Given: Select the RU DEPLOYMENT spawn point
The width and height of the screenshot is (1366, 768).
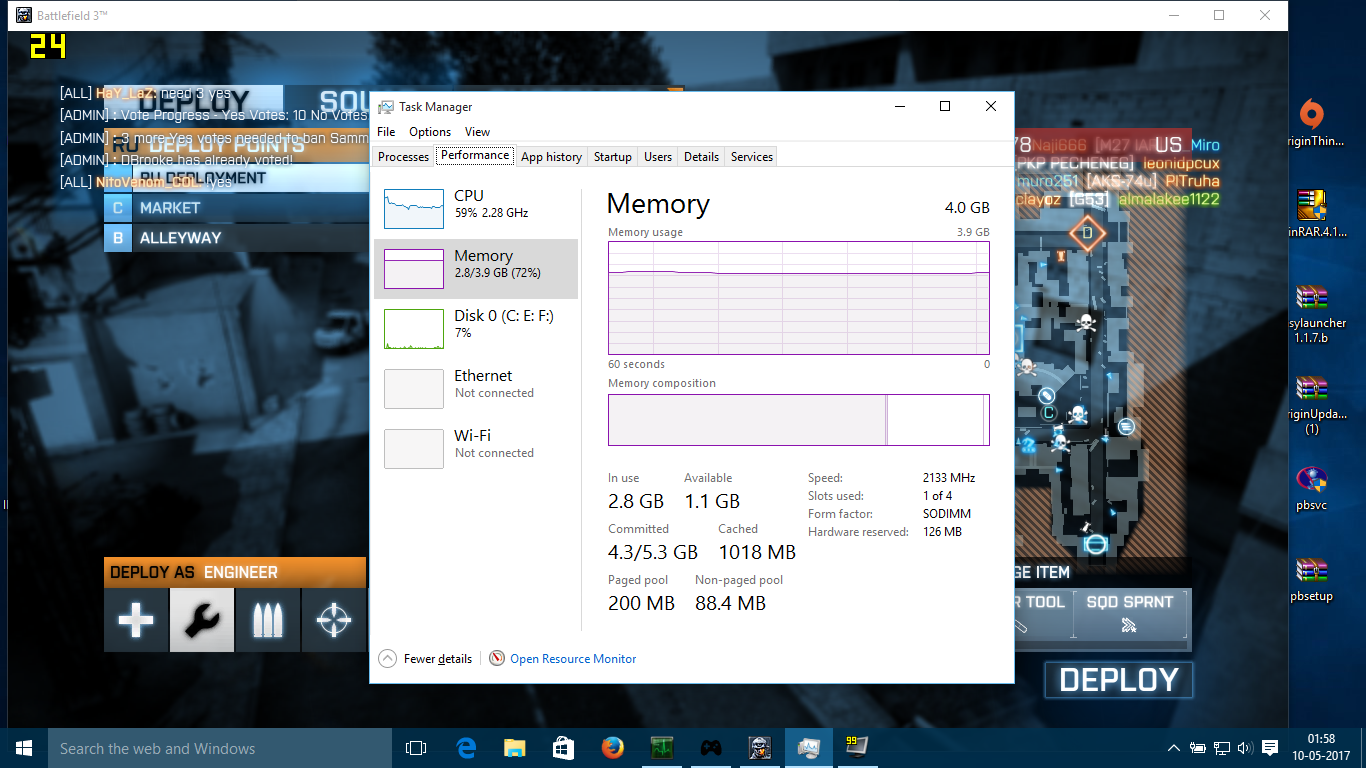Looking at the screenshot, I should [x=236, y=178].
